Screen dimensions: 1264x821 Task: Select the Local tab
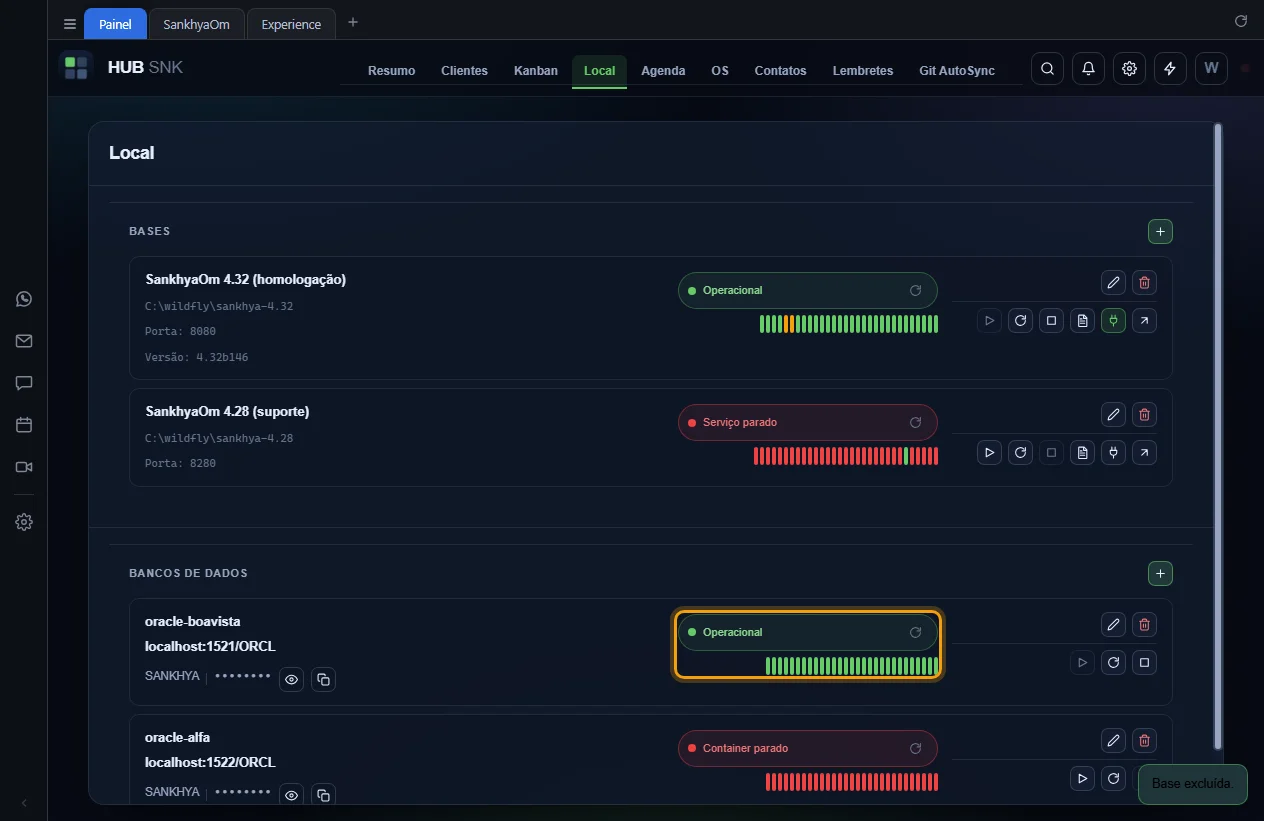[x=600, y=71]
